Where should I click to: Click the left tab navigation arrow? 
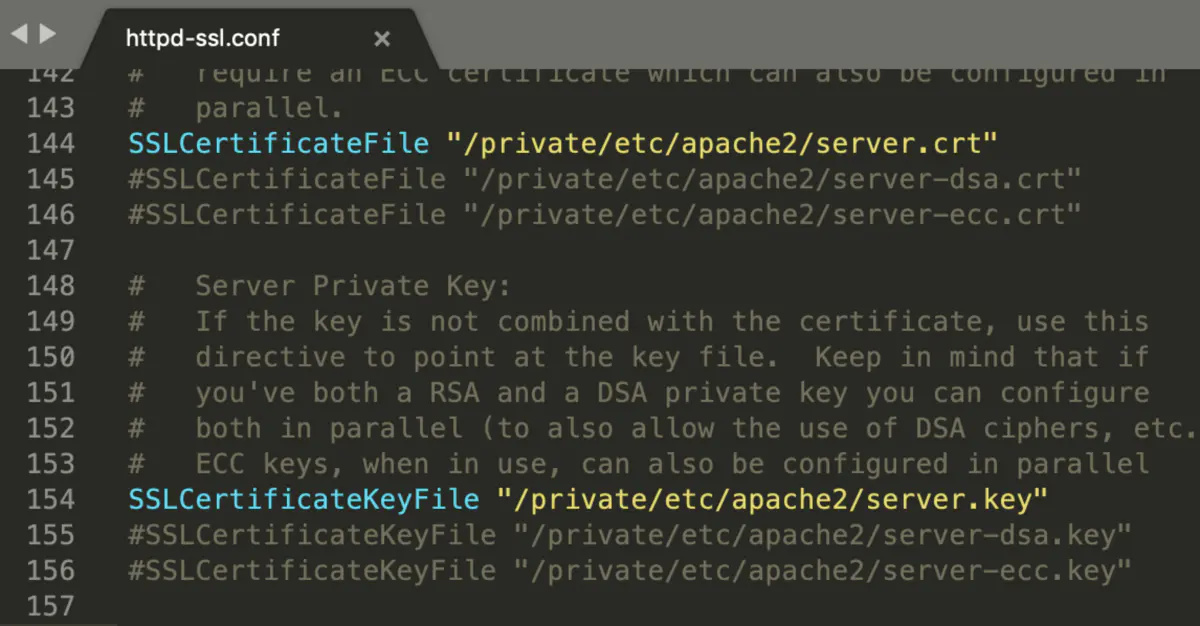[x=18, y=34]
